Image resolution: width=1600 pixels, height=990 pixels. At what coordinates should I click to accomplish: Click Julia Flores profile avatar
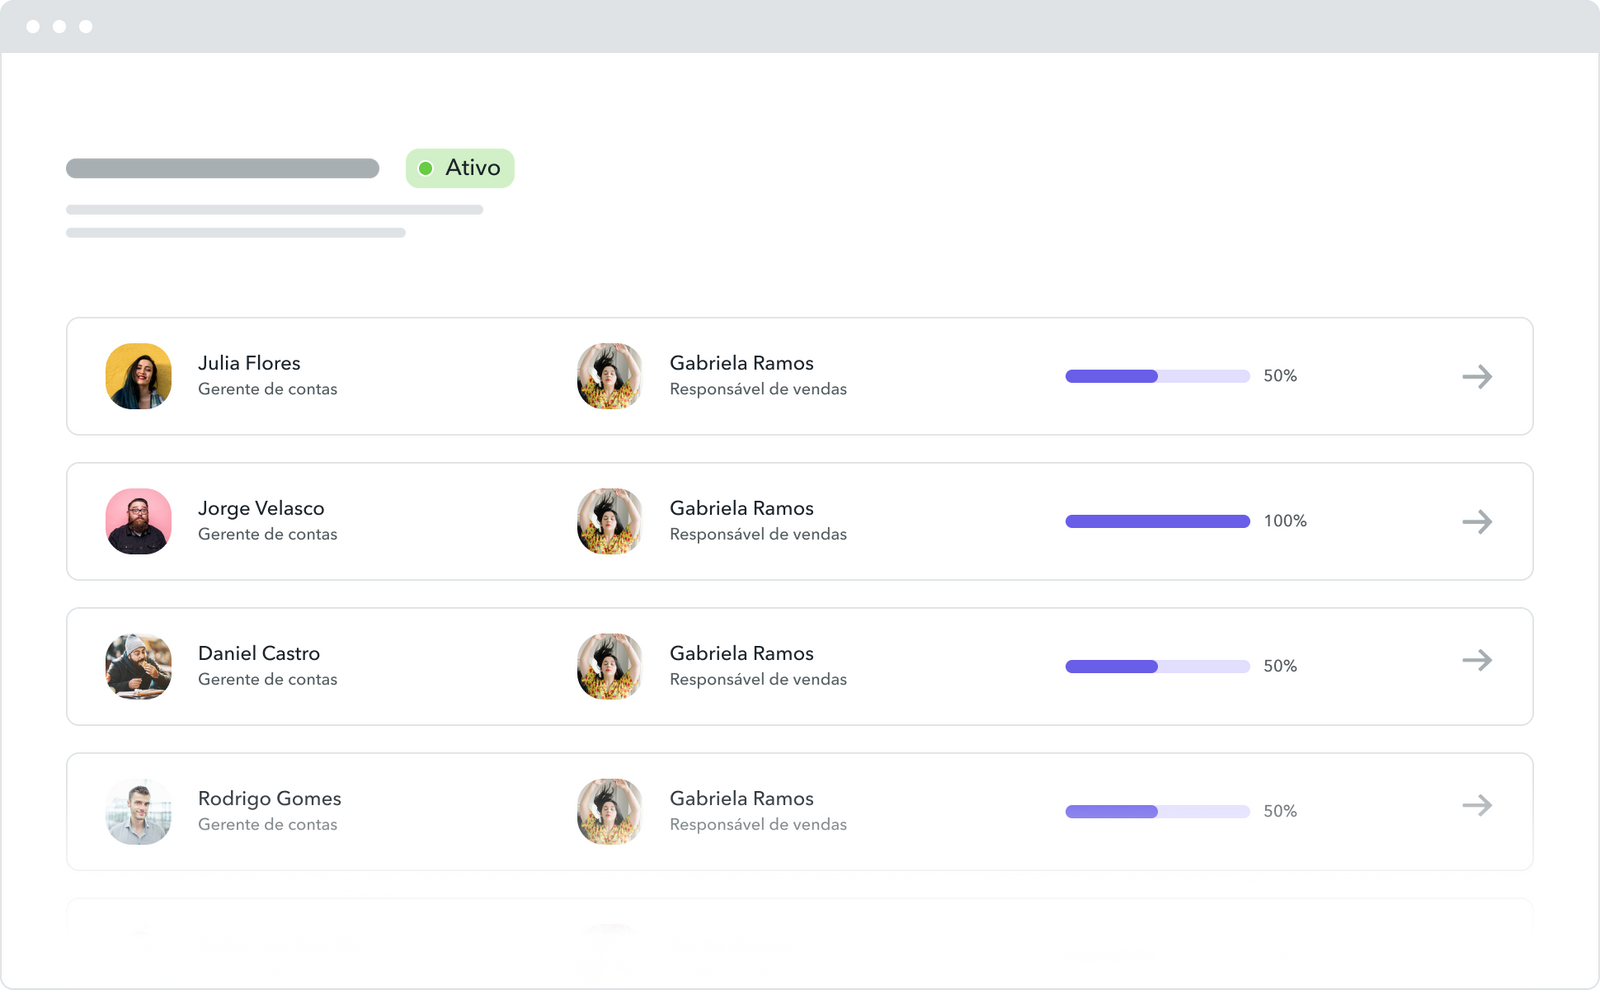139,376
